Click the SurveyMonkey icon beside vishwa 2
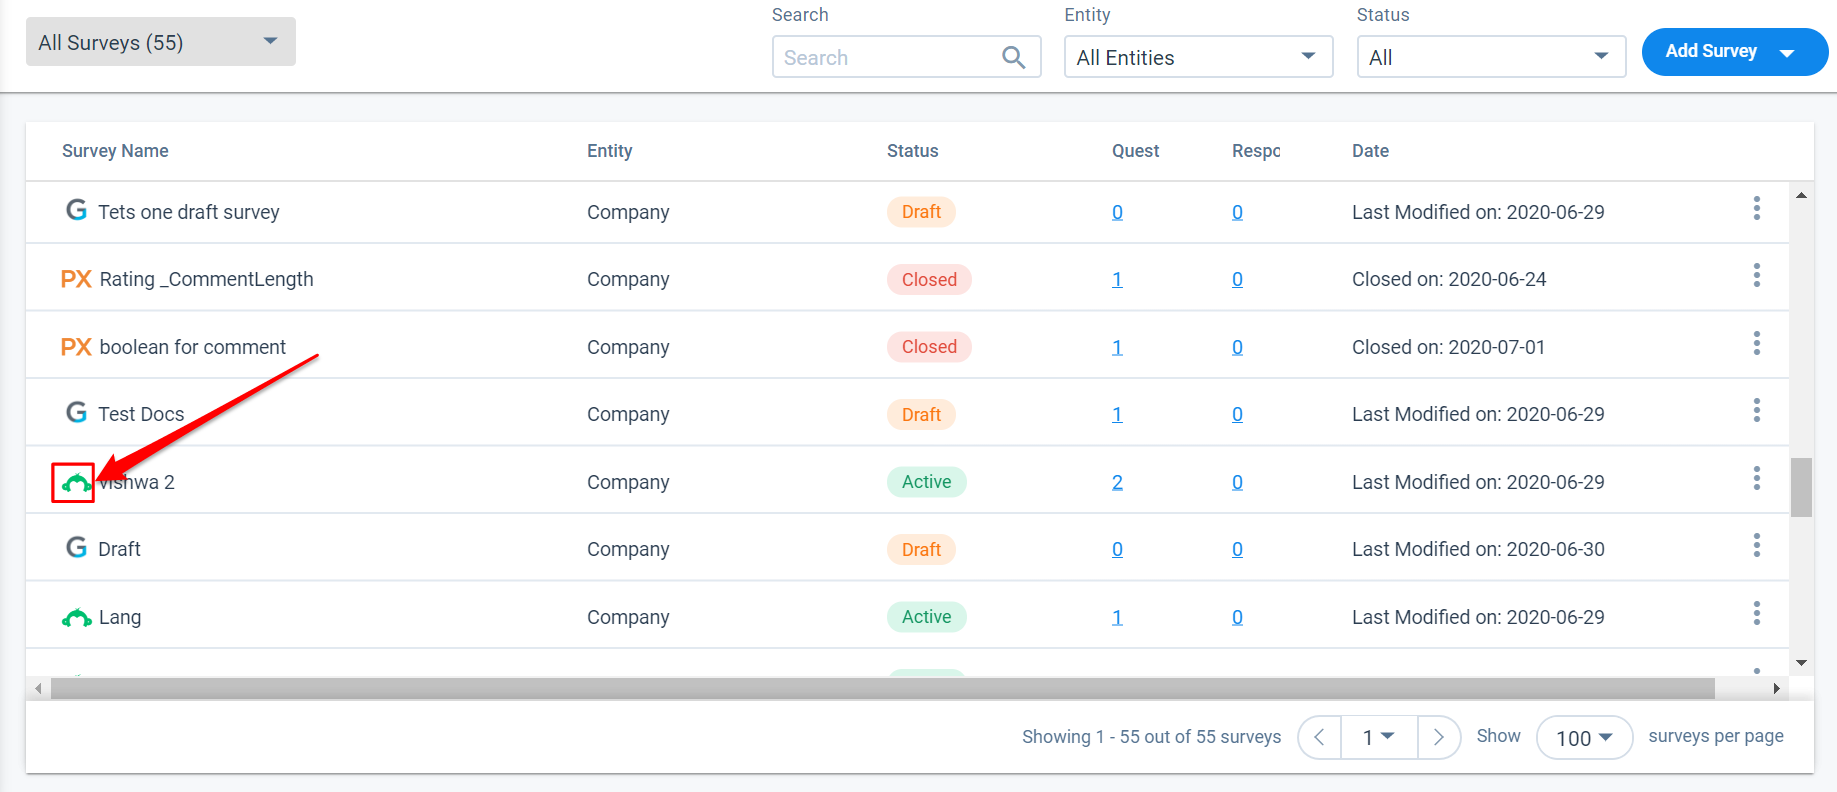Image resolution: width=1837 pixels, height=792 pixels. 76,483
